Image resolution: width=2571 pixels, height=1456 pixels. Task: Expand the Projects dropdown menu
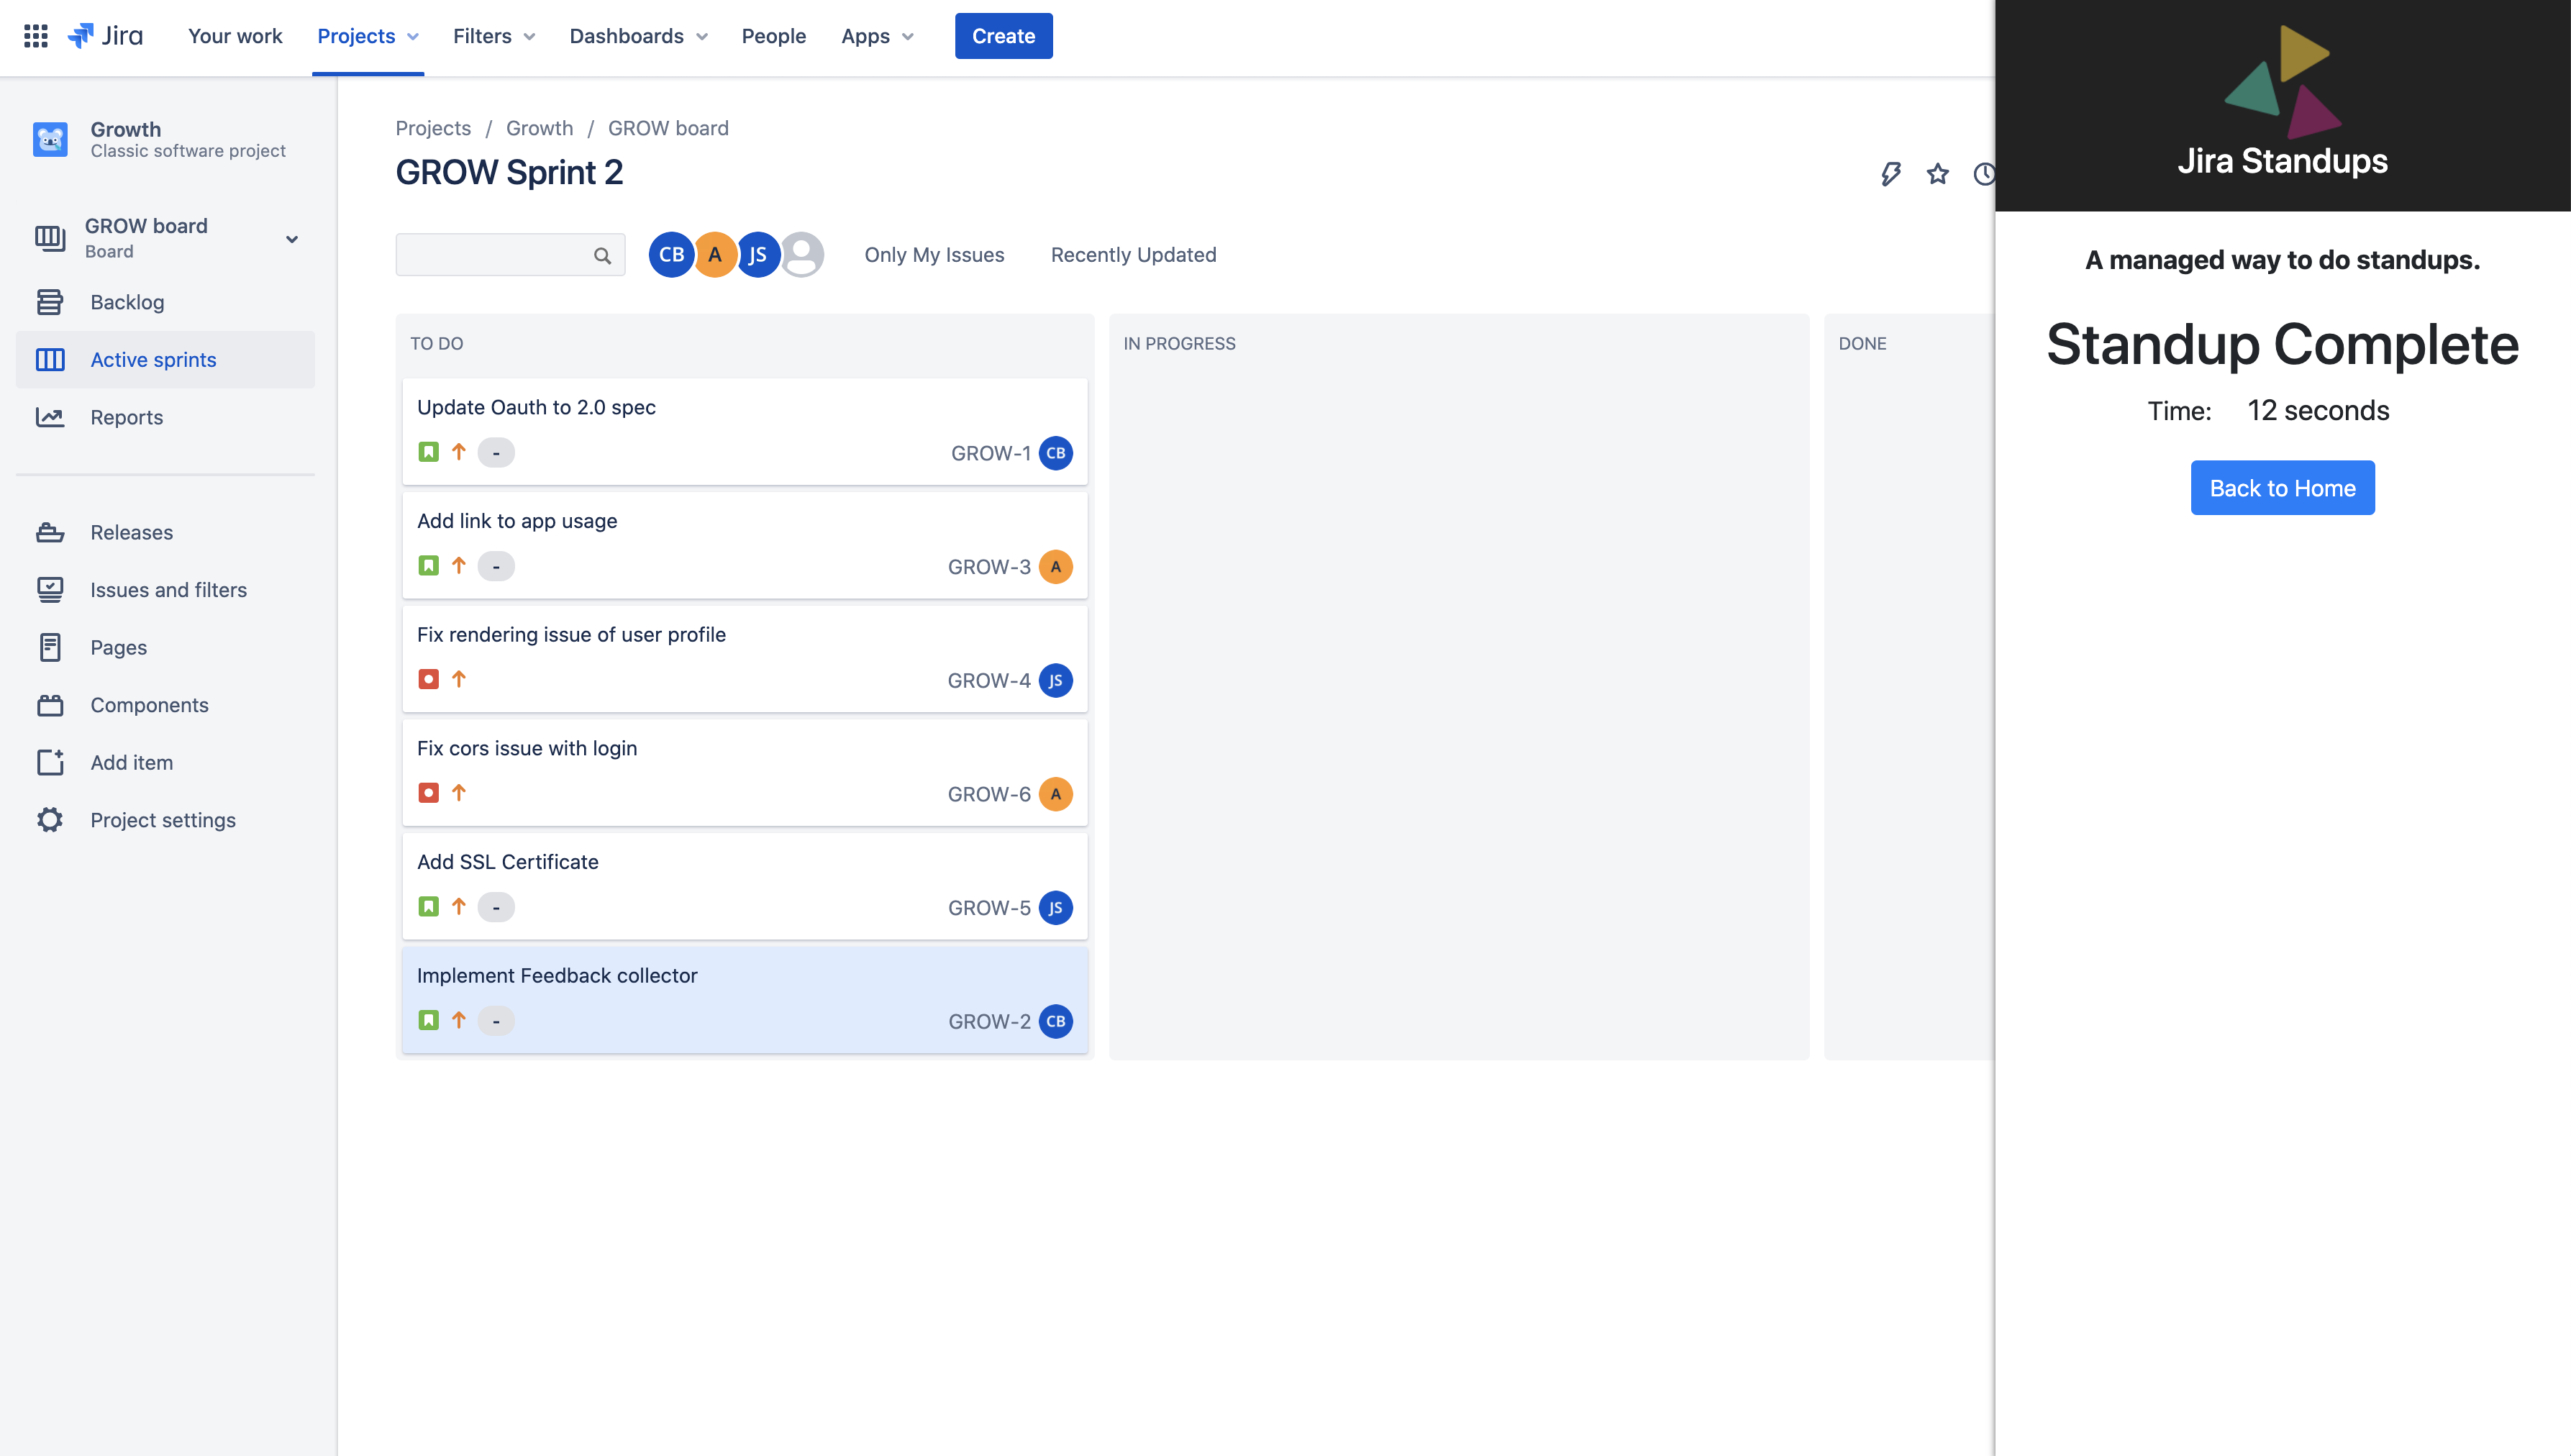coord(367,36)
